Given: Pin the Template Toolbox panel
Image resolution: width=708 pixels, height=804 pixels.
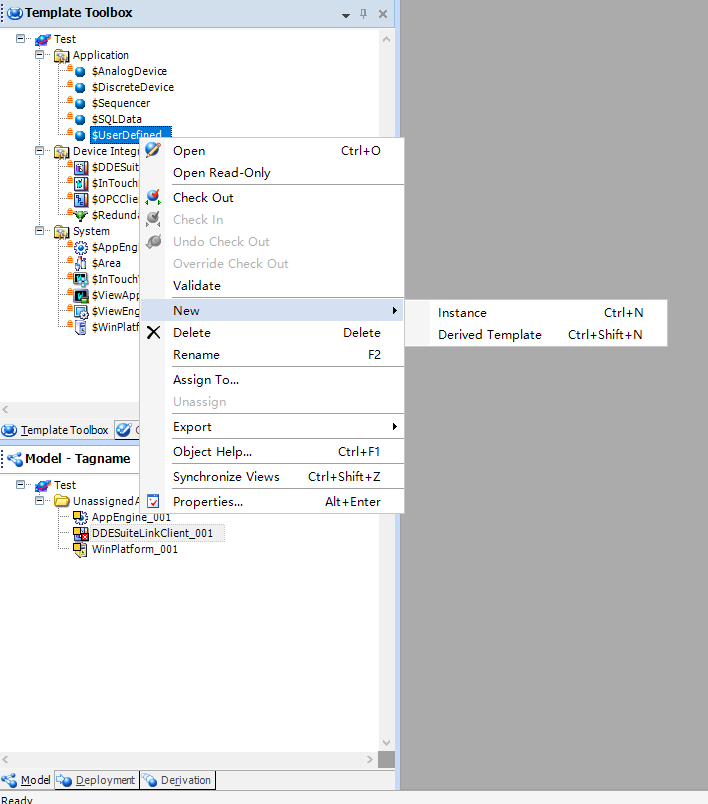Looking at the screenshot, I should (x=363, y=14).
